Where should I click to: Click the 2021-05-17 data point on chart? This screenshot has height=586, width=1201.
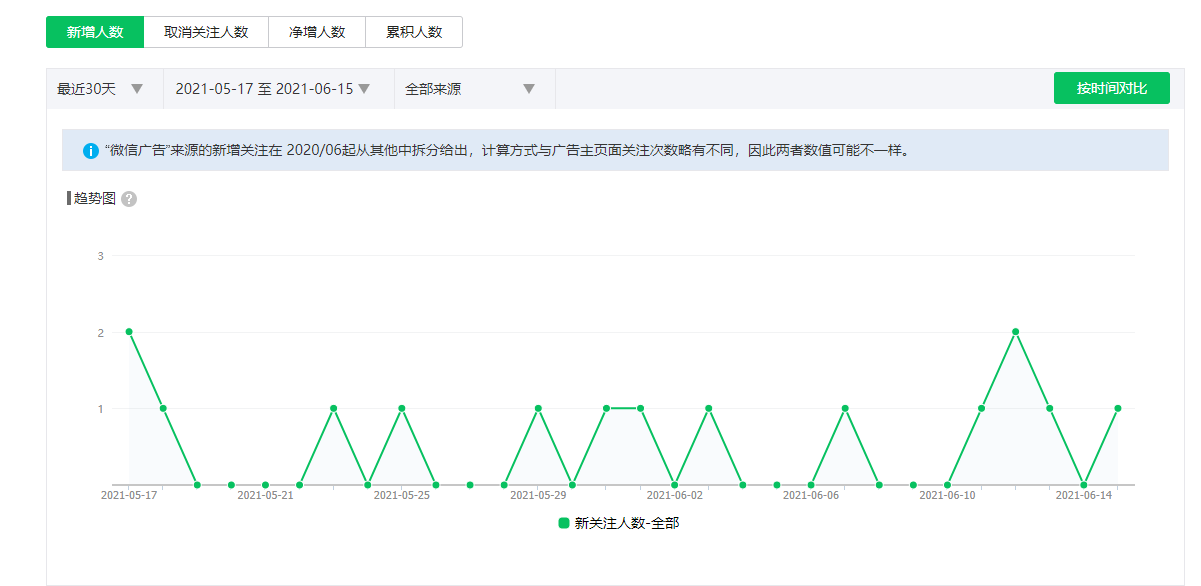coord(129,332)
